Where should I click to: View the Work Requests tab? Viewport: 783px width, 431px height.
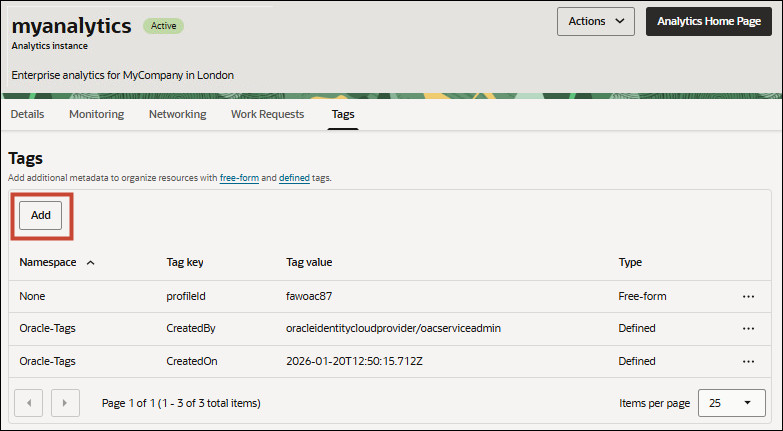click(x=267, y=114)
